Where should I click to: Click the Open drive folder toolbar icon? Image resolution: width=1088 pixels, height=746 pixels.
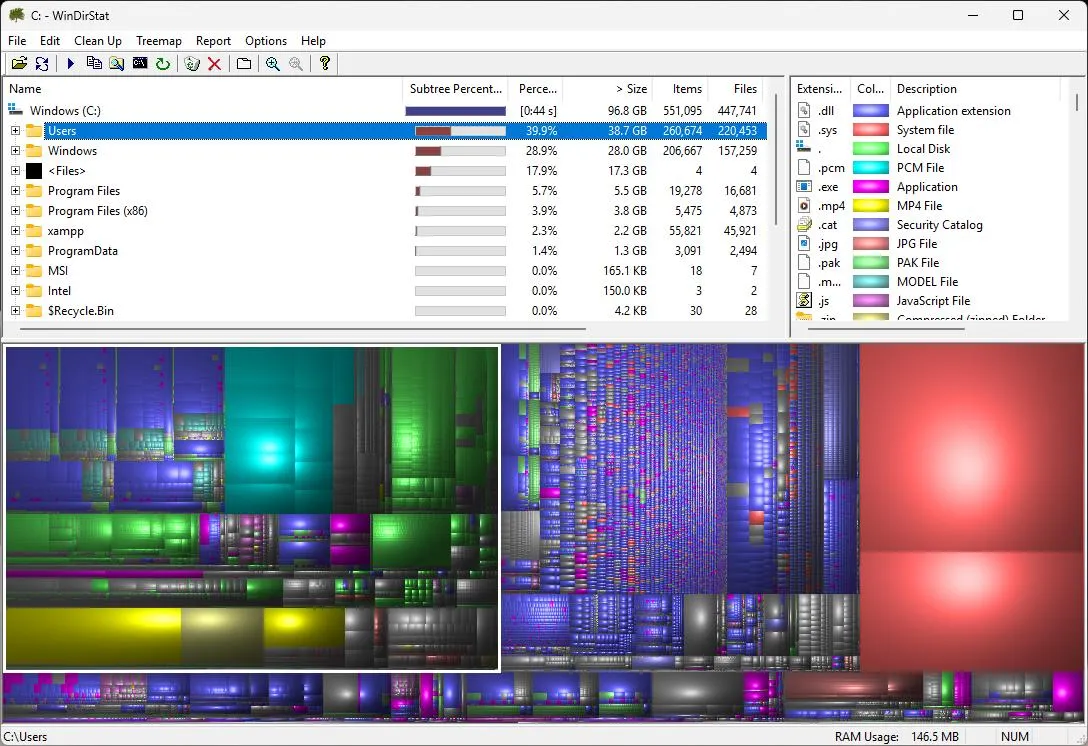click(x=19, y=64)
